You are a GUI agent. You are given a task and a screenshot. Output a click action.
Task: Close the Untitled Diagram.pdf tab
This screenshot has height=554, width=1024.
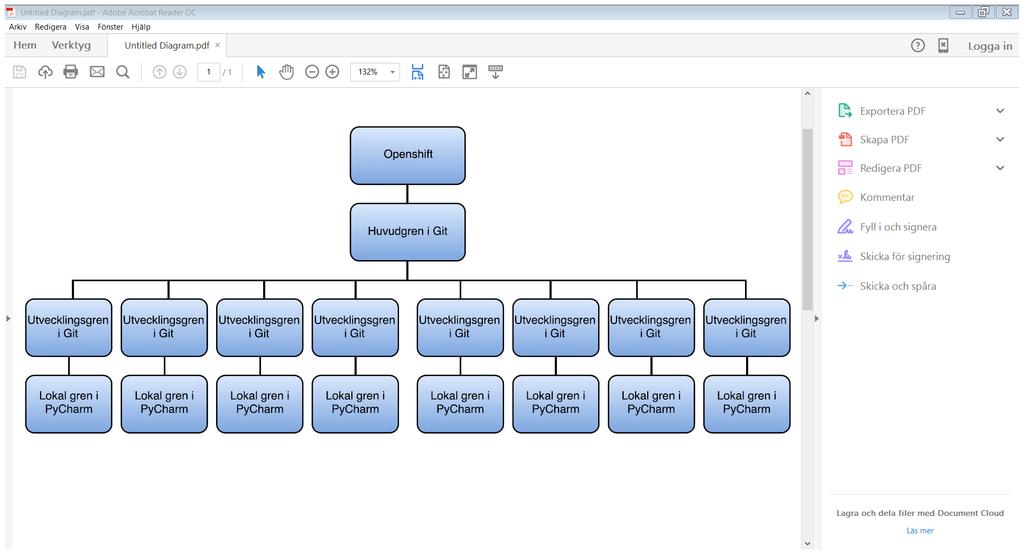pyautogui.click(x=217, y=45)
